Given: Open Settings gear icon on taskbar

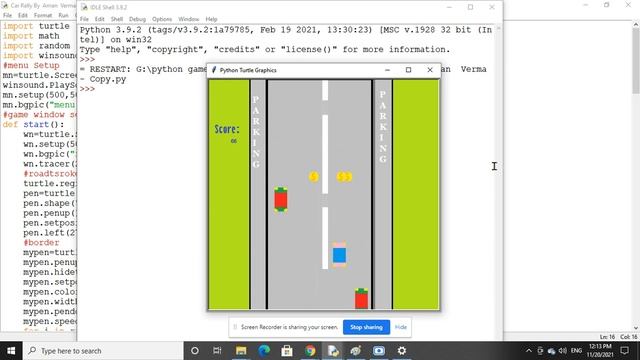Looking at the screenshot, I should (x=402, y=351).
